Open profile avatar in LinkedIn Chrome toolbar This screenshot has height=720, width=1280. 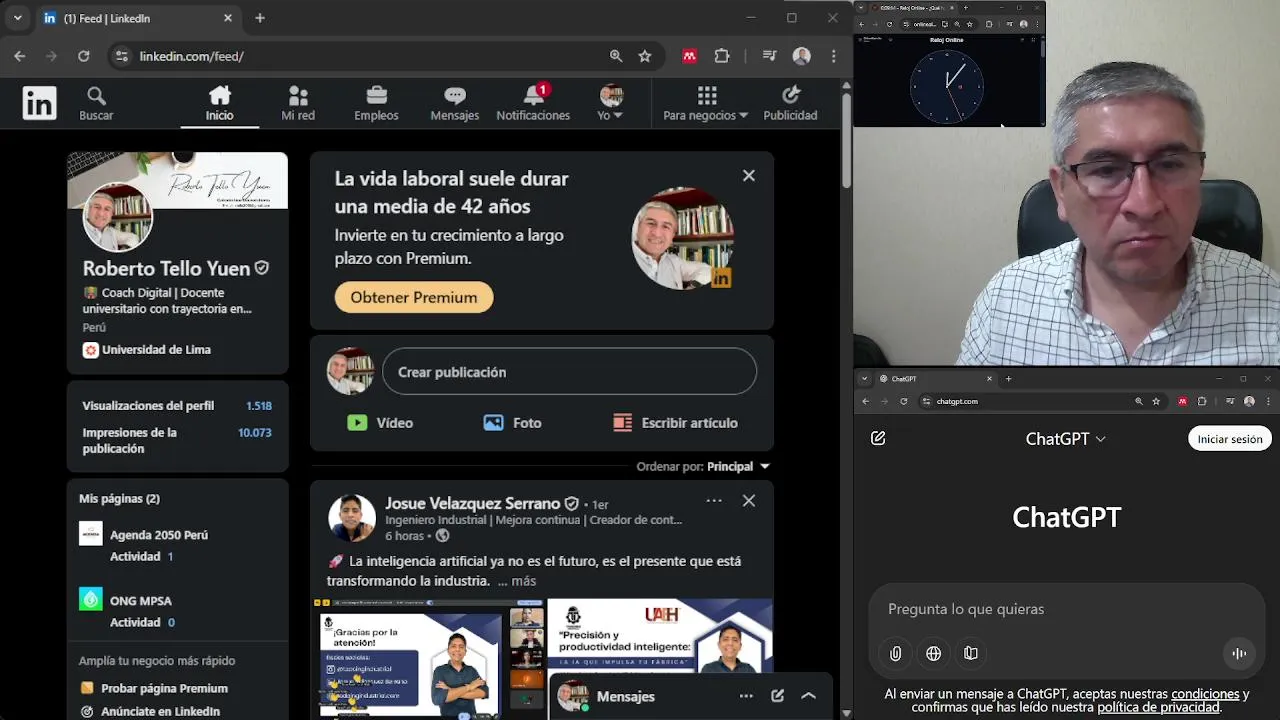(x=802, y=56)
